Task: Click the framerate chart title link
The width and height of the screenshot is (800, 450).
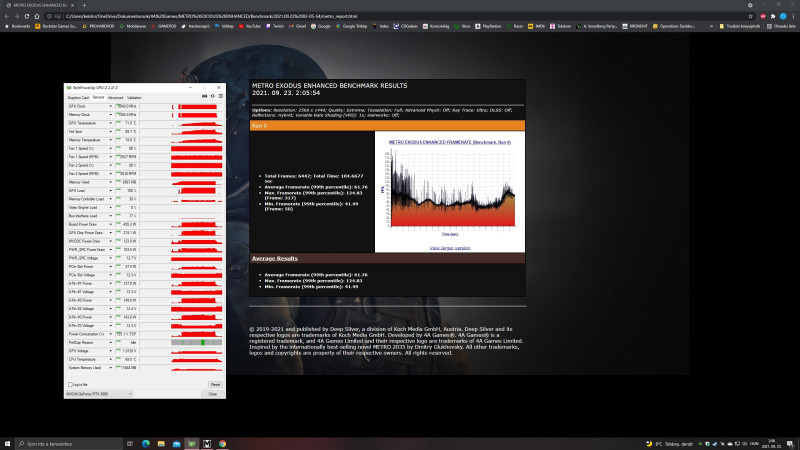Action: pos(449,142)
